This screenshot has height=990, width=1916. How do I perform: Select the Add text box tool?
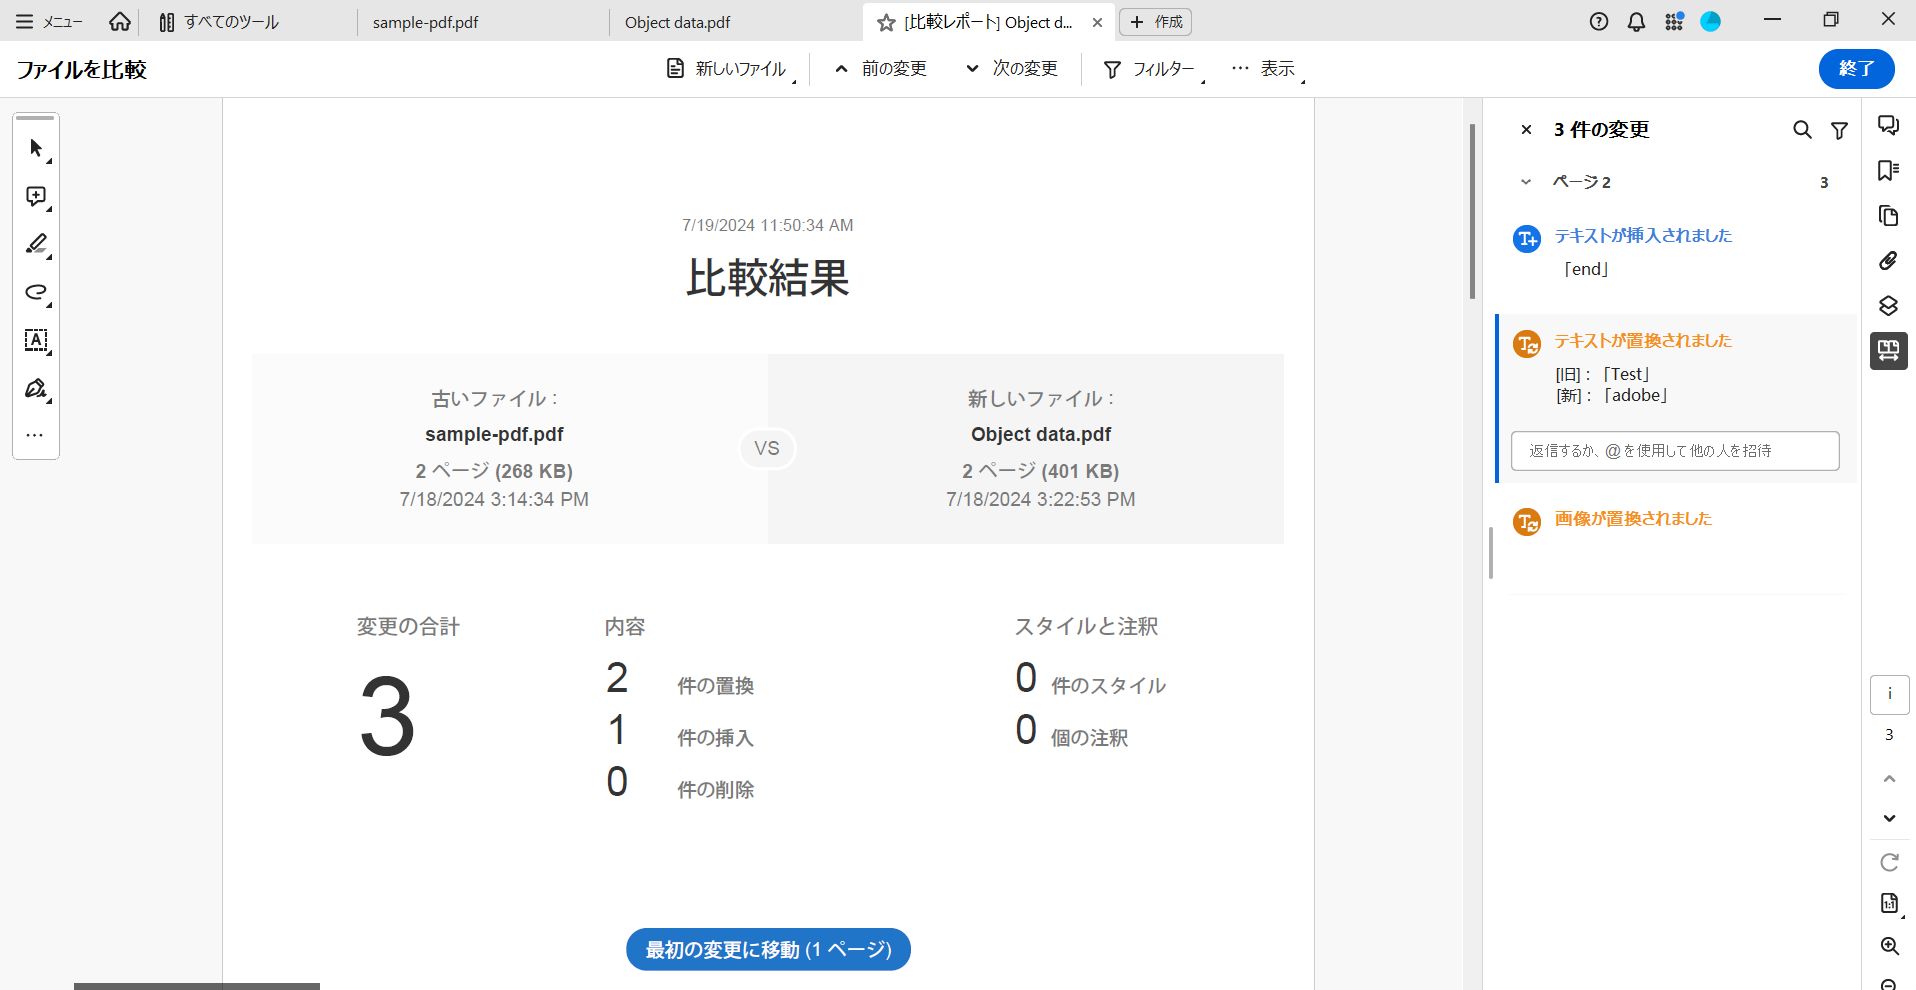pyautogui.click(x=35, y=341)
